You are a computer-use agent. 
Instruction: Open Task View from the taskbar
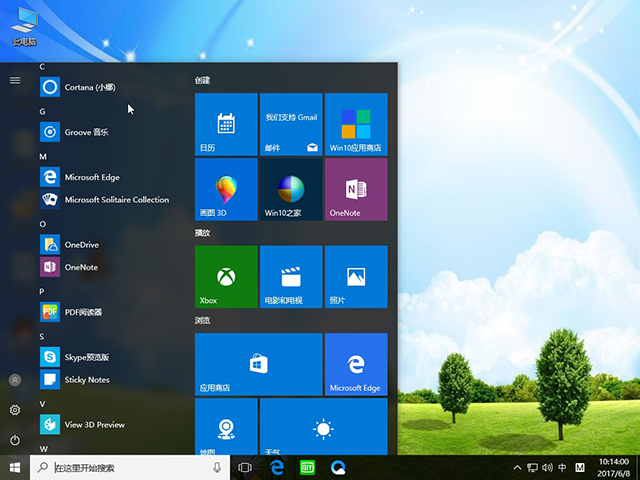click(245, 467)
